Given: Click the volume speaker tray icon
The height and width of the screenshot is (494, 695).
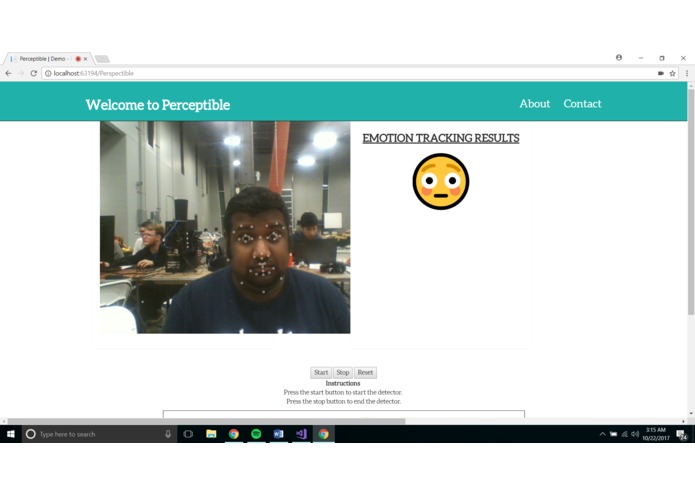Looking at the screenshot, I should 635,434.
